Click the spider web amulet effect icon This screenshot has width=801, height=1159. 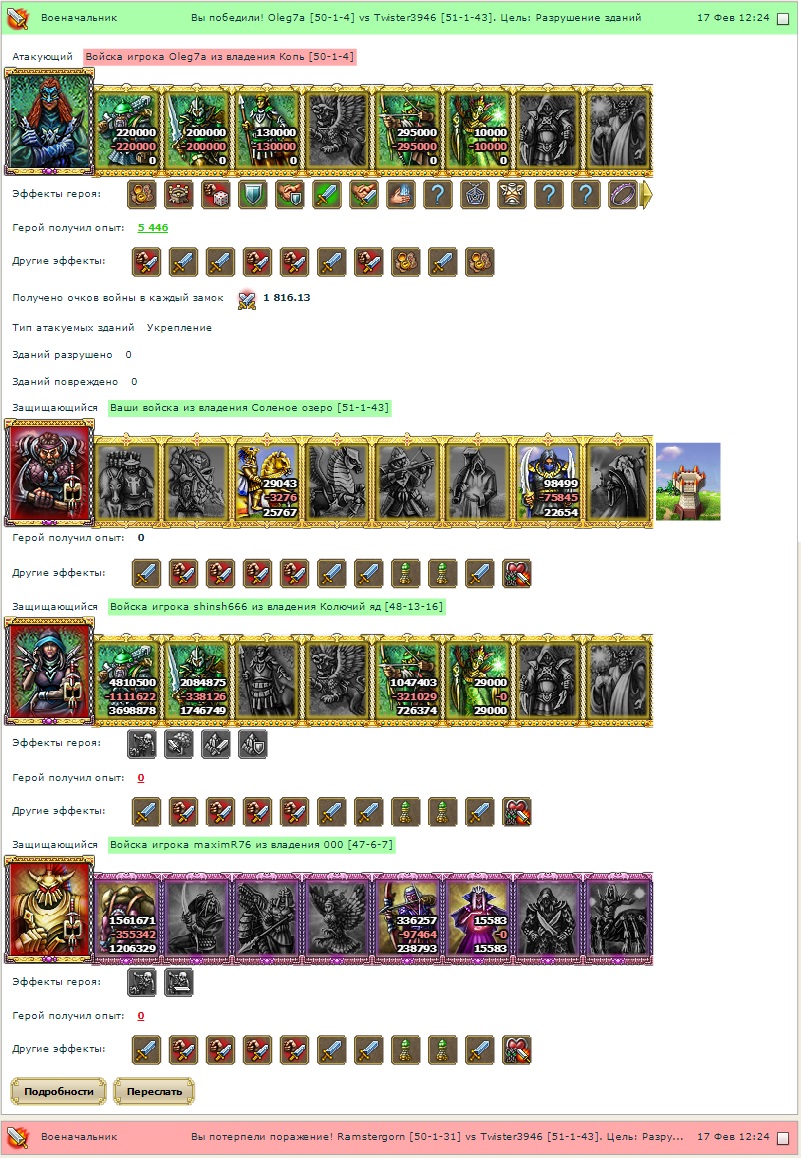[474, 195]
